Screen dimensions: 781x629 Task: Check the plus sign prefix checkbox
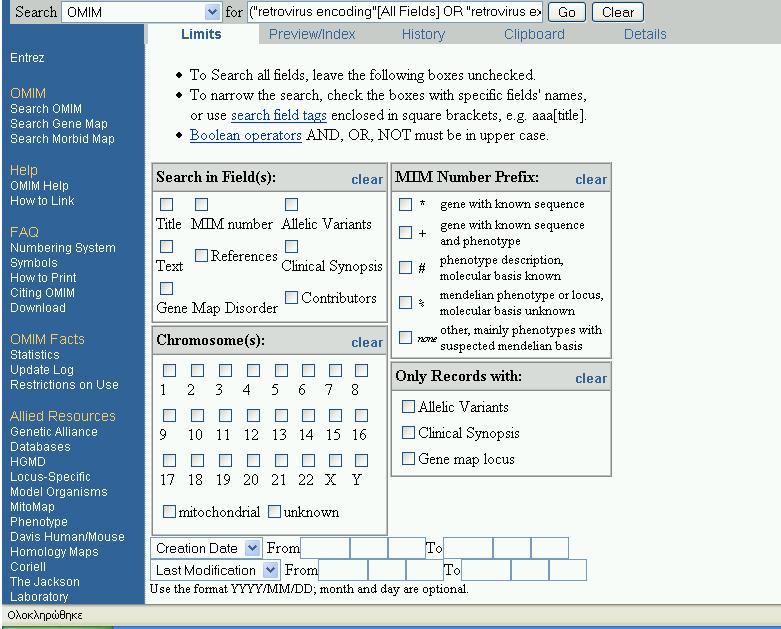point(405,233)
